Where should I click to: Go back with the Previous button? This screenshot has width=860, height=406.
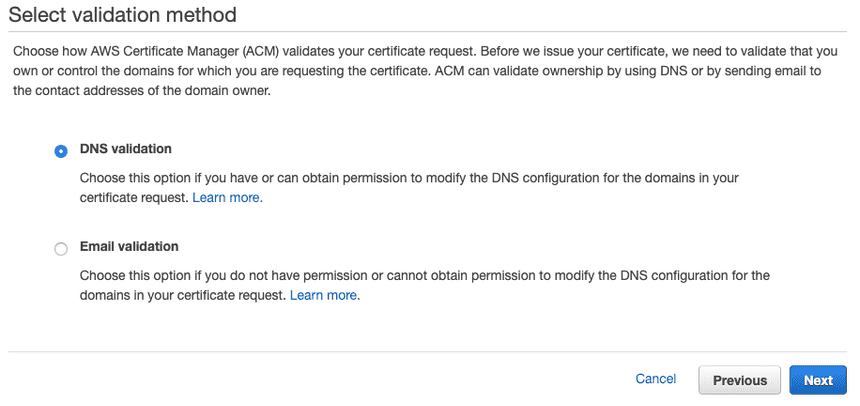click(x=739, y=380)
